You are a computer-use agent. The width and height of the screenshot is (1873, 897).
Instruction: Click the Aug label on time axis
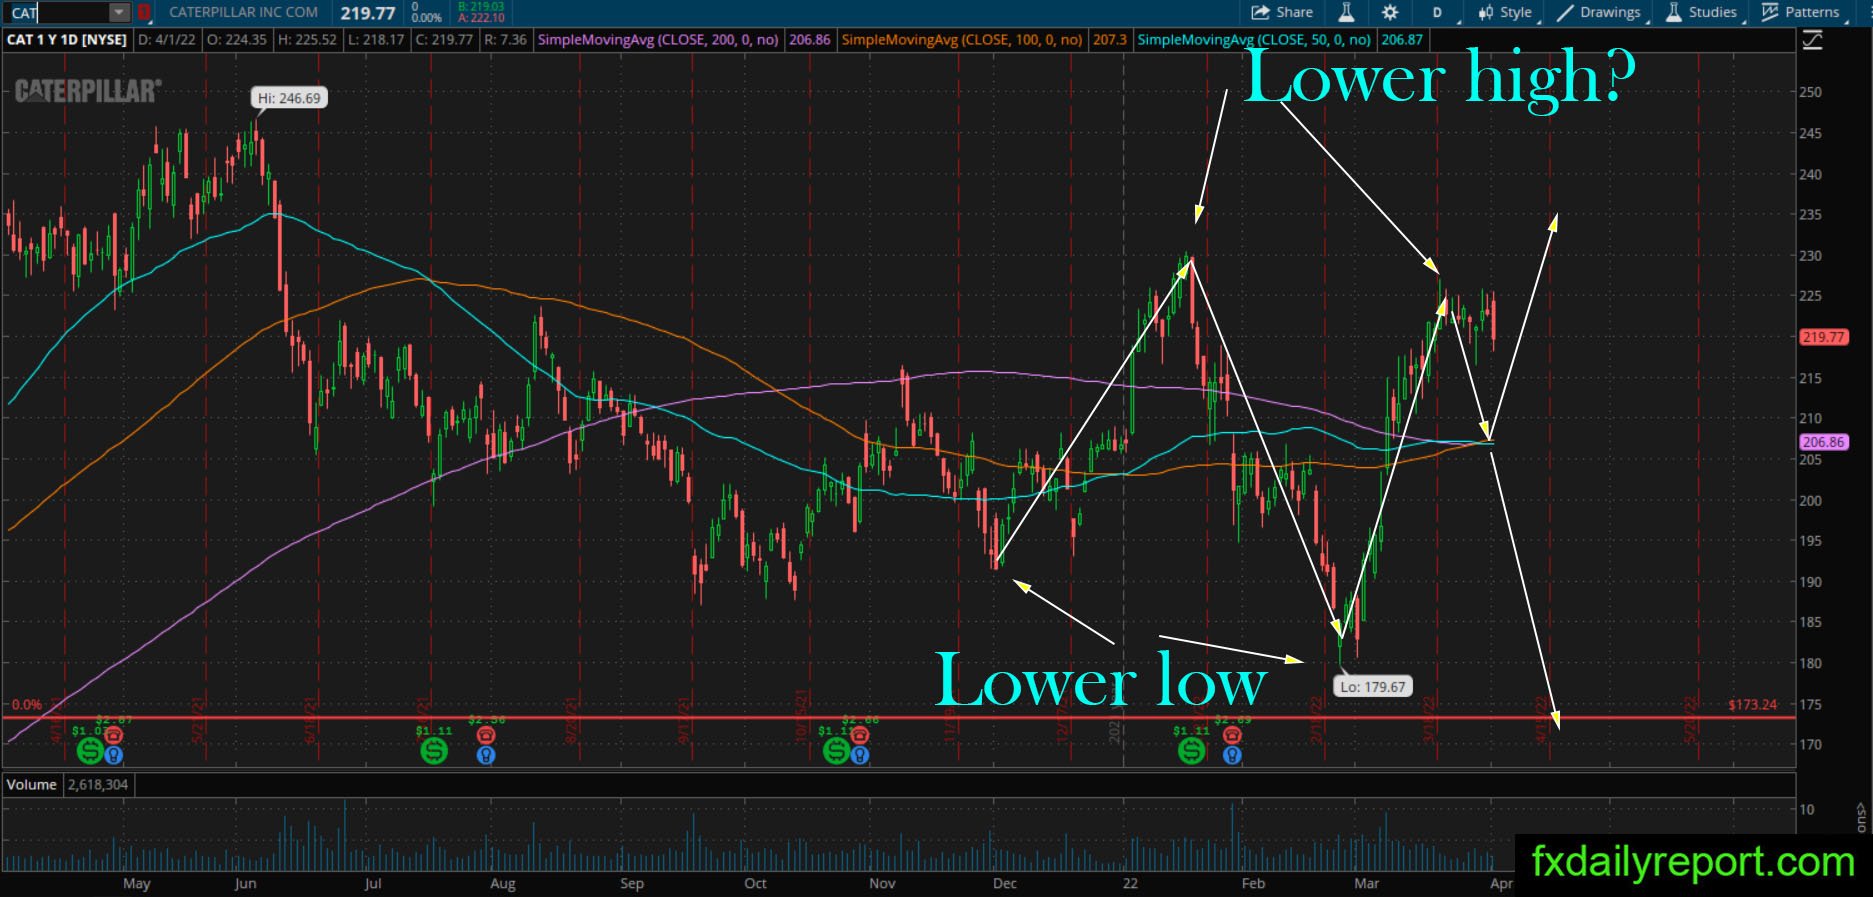(x=503, y=884)
